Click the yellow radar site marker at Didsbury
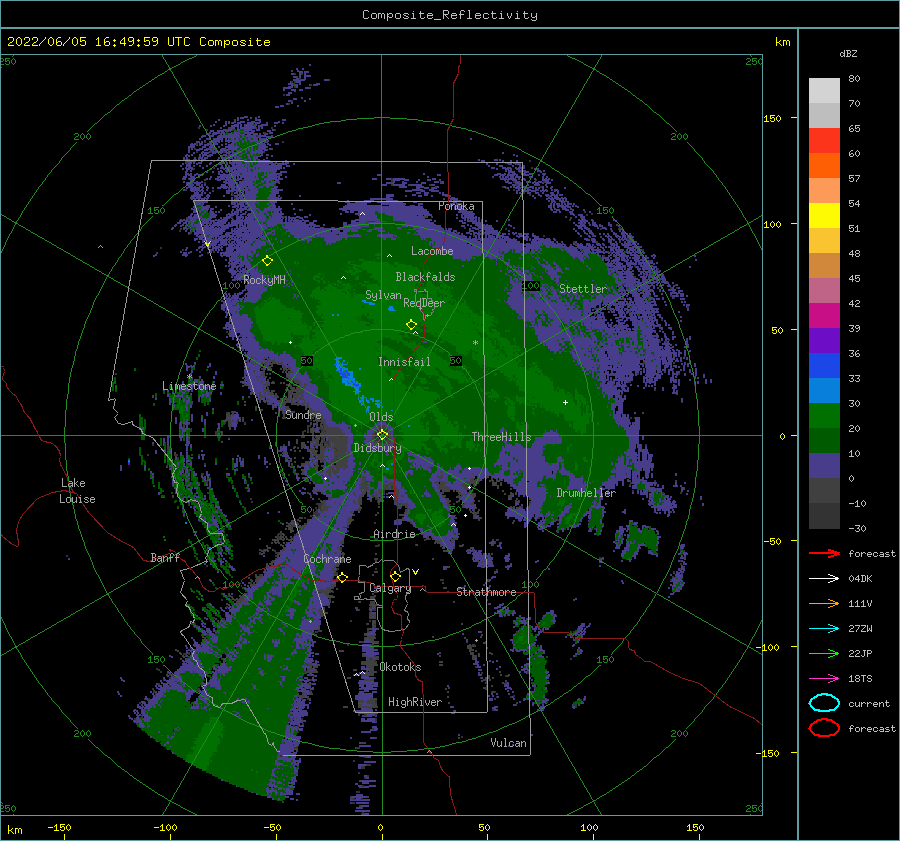The height and width of the screenshot is (841, 900). [382, 435]
